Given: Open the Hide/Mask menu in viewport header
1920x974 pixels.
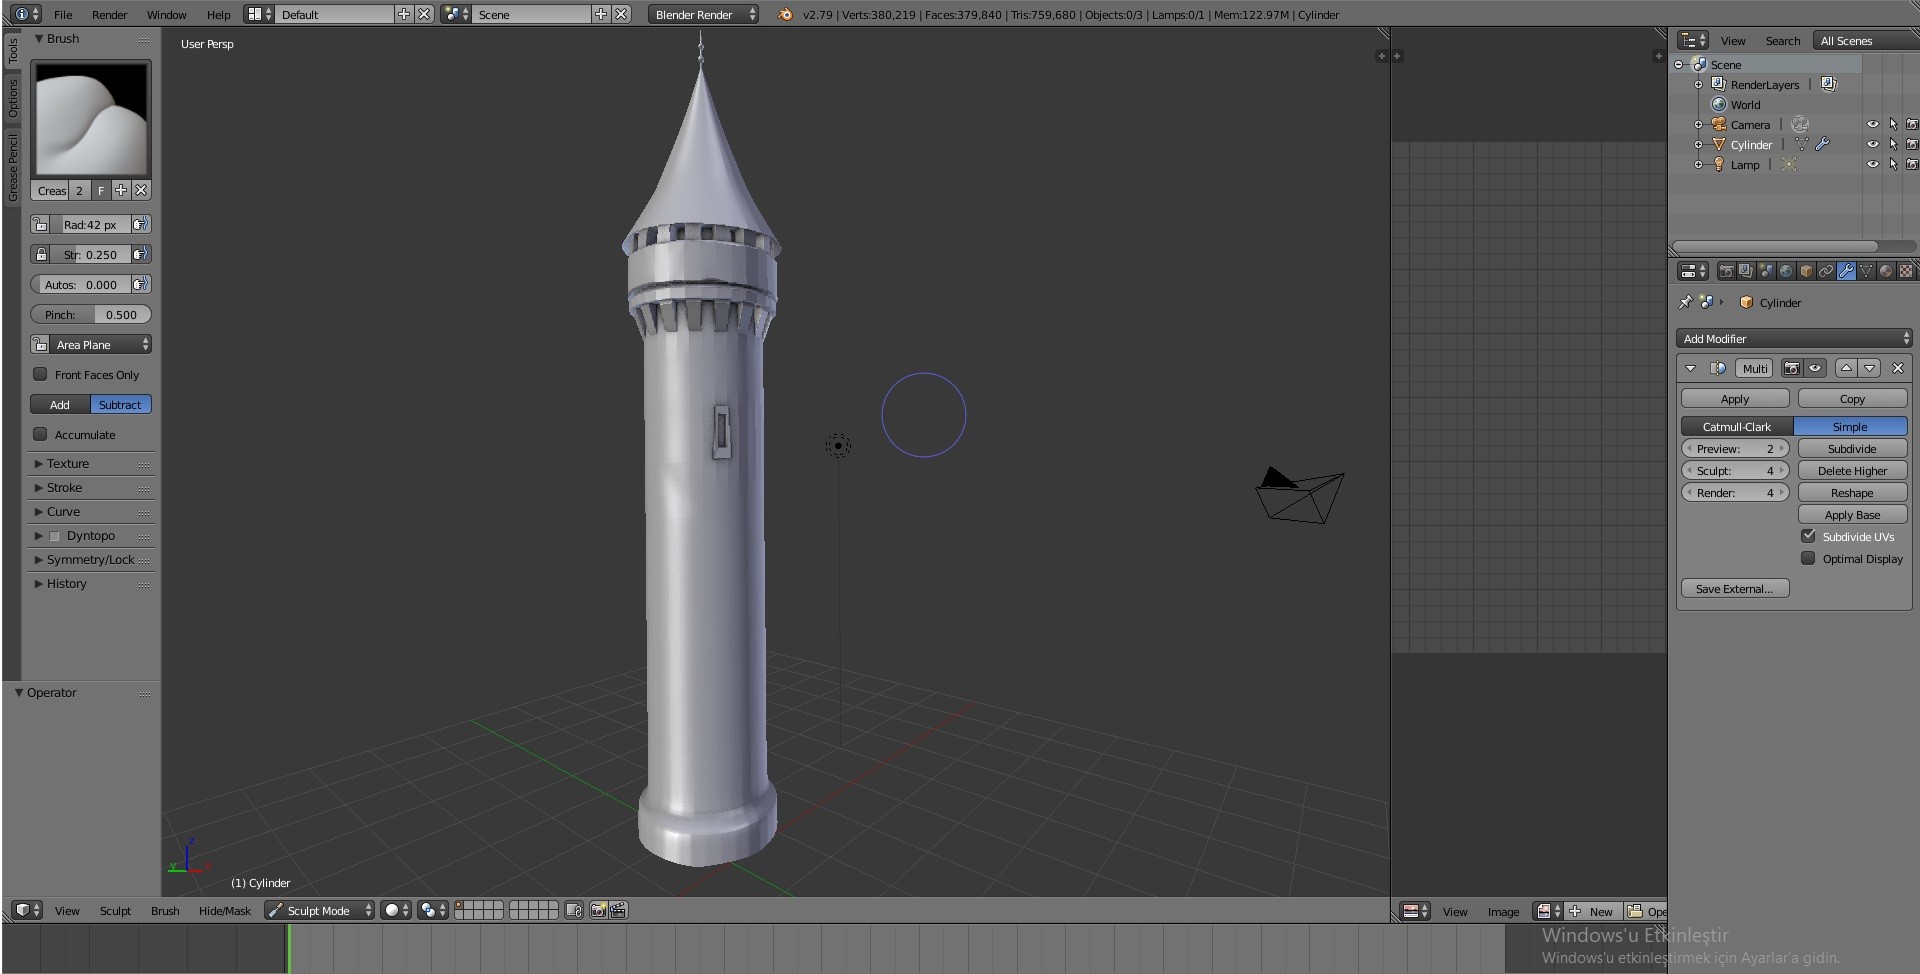Looking at the screenshot, I should tap(225, 910).
